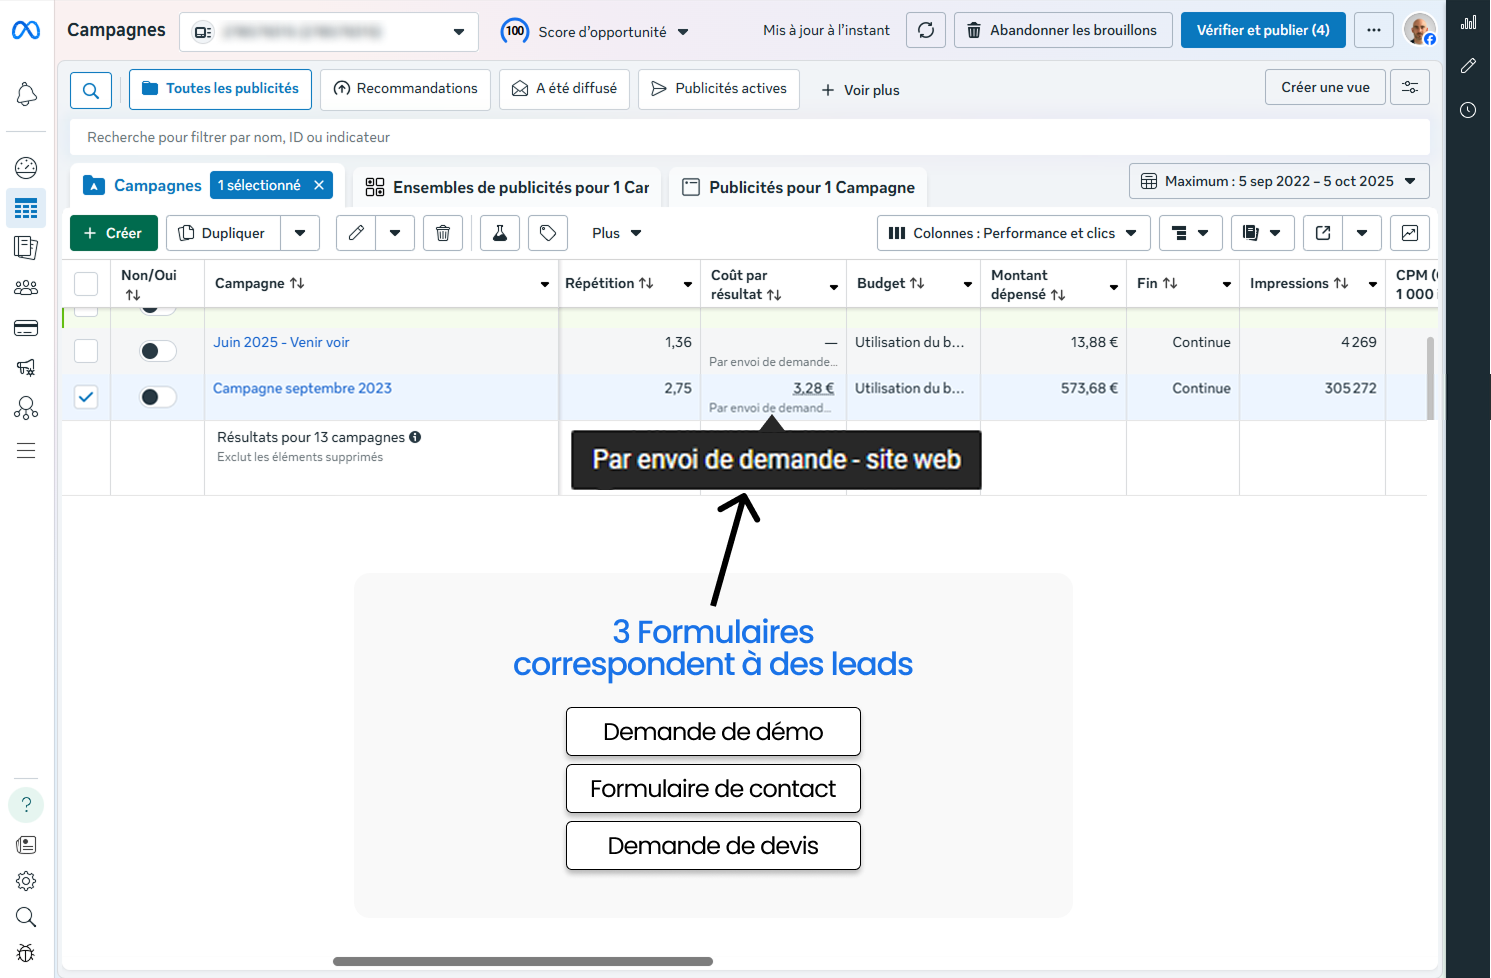Toggle Campagne septembre 2023 on/off switch
The image size is (1491, 978).
click(157, 397)
